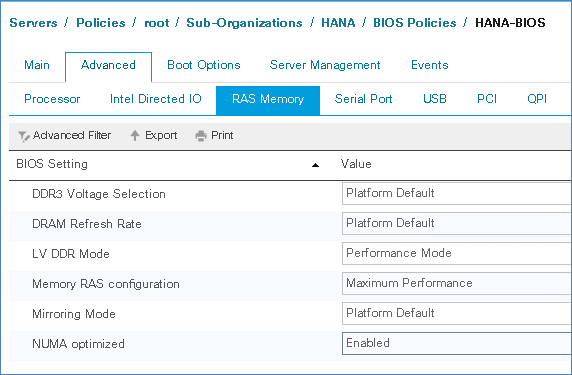The width and height of the screenshot is (572, 375).
Task: Switch to the USB sub-tab
Action: coord(435,99)
